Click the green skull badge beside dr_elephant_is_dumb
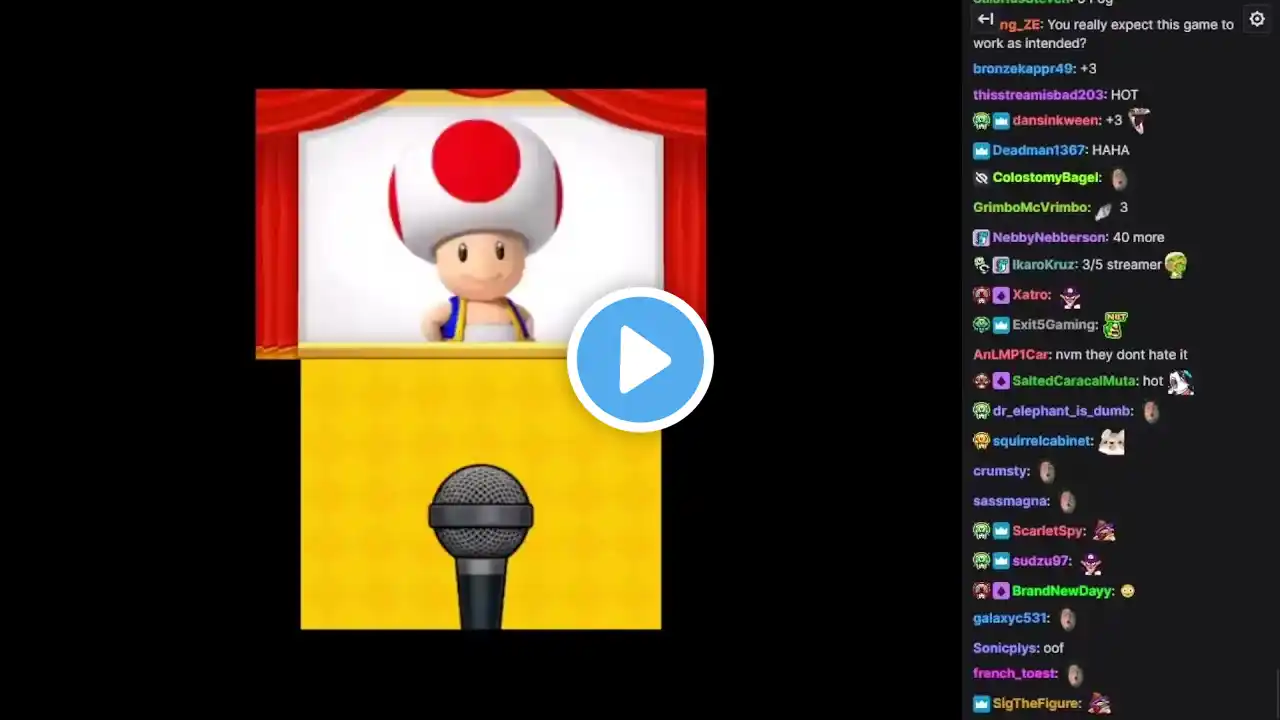The height and width of the screenshot is (720, 1280). point(981,411)
